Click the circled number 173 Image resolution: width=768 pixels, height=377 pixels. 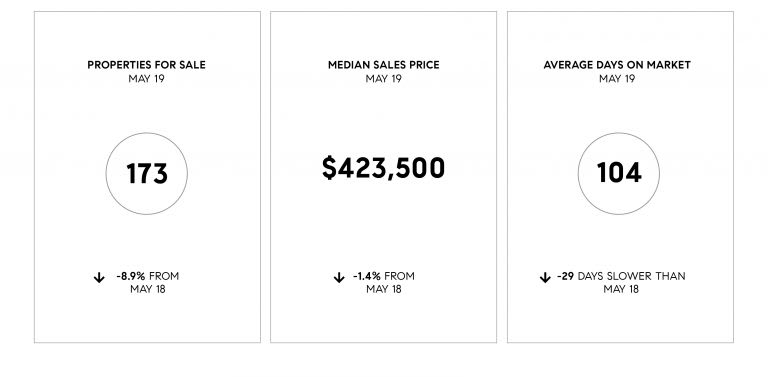click(146, 173)
